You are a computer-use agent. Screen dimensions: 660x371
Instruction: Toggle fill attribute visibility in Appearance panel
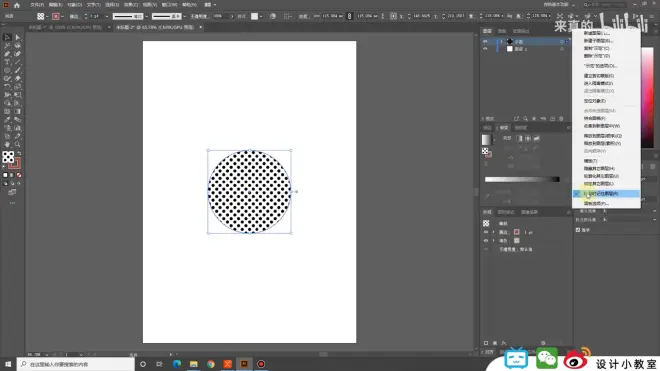486,241
